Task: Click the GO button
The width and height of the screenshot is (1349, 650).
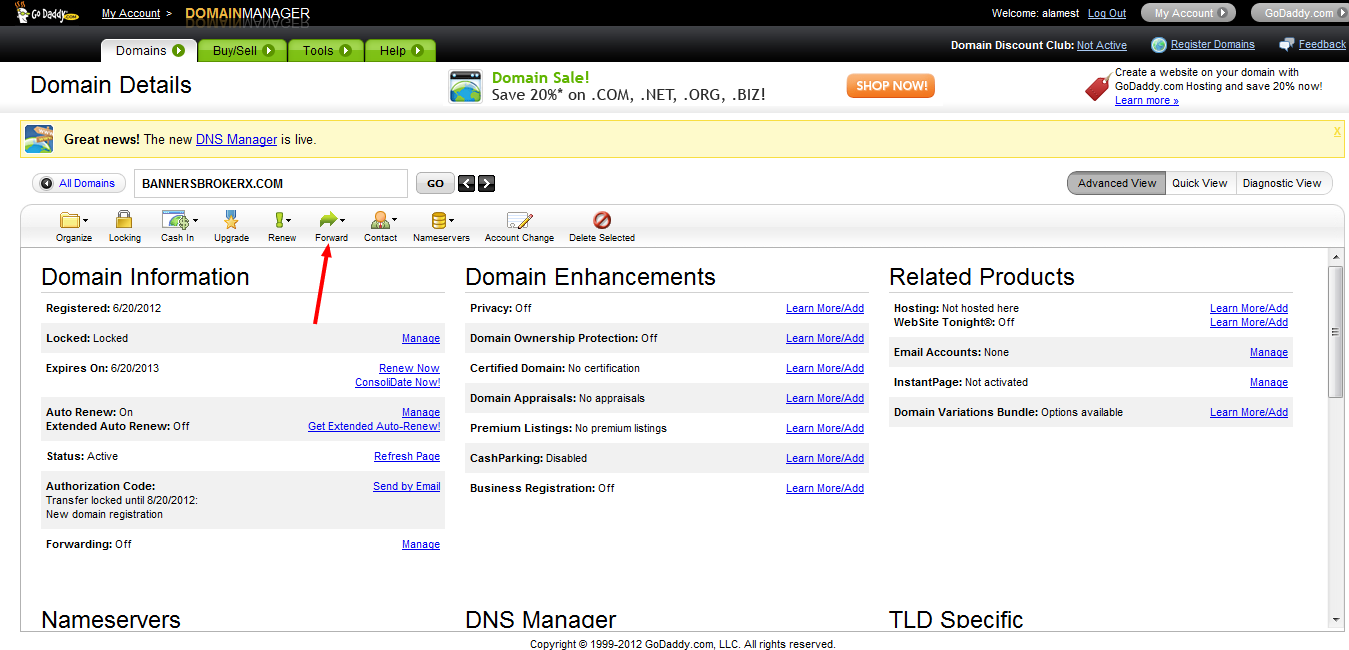Action: coord(435,183)
